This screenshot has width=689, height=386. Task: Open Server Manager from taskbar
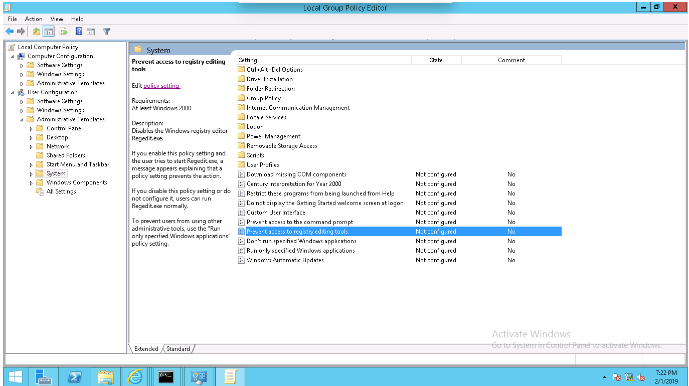(x=44, y=377)
